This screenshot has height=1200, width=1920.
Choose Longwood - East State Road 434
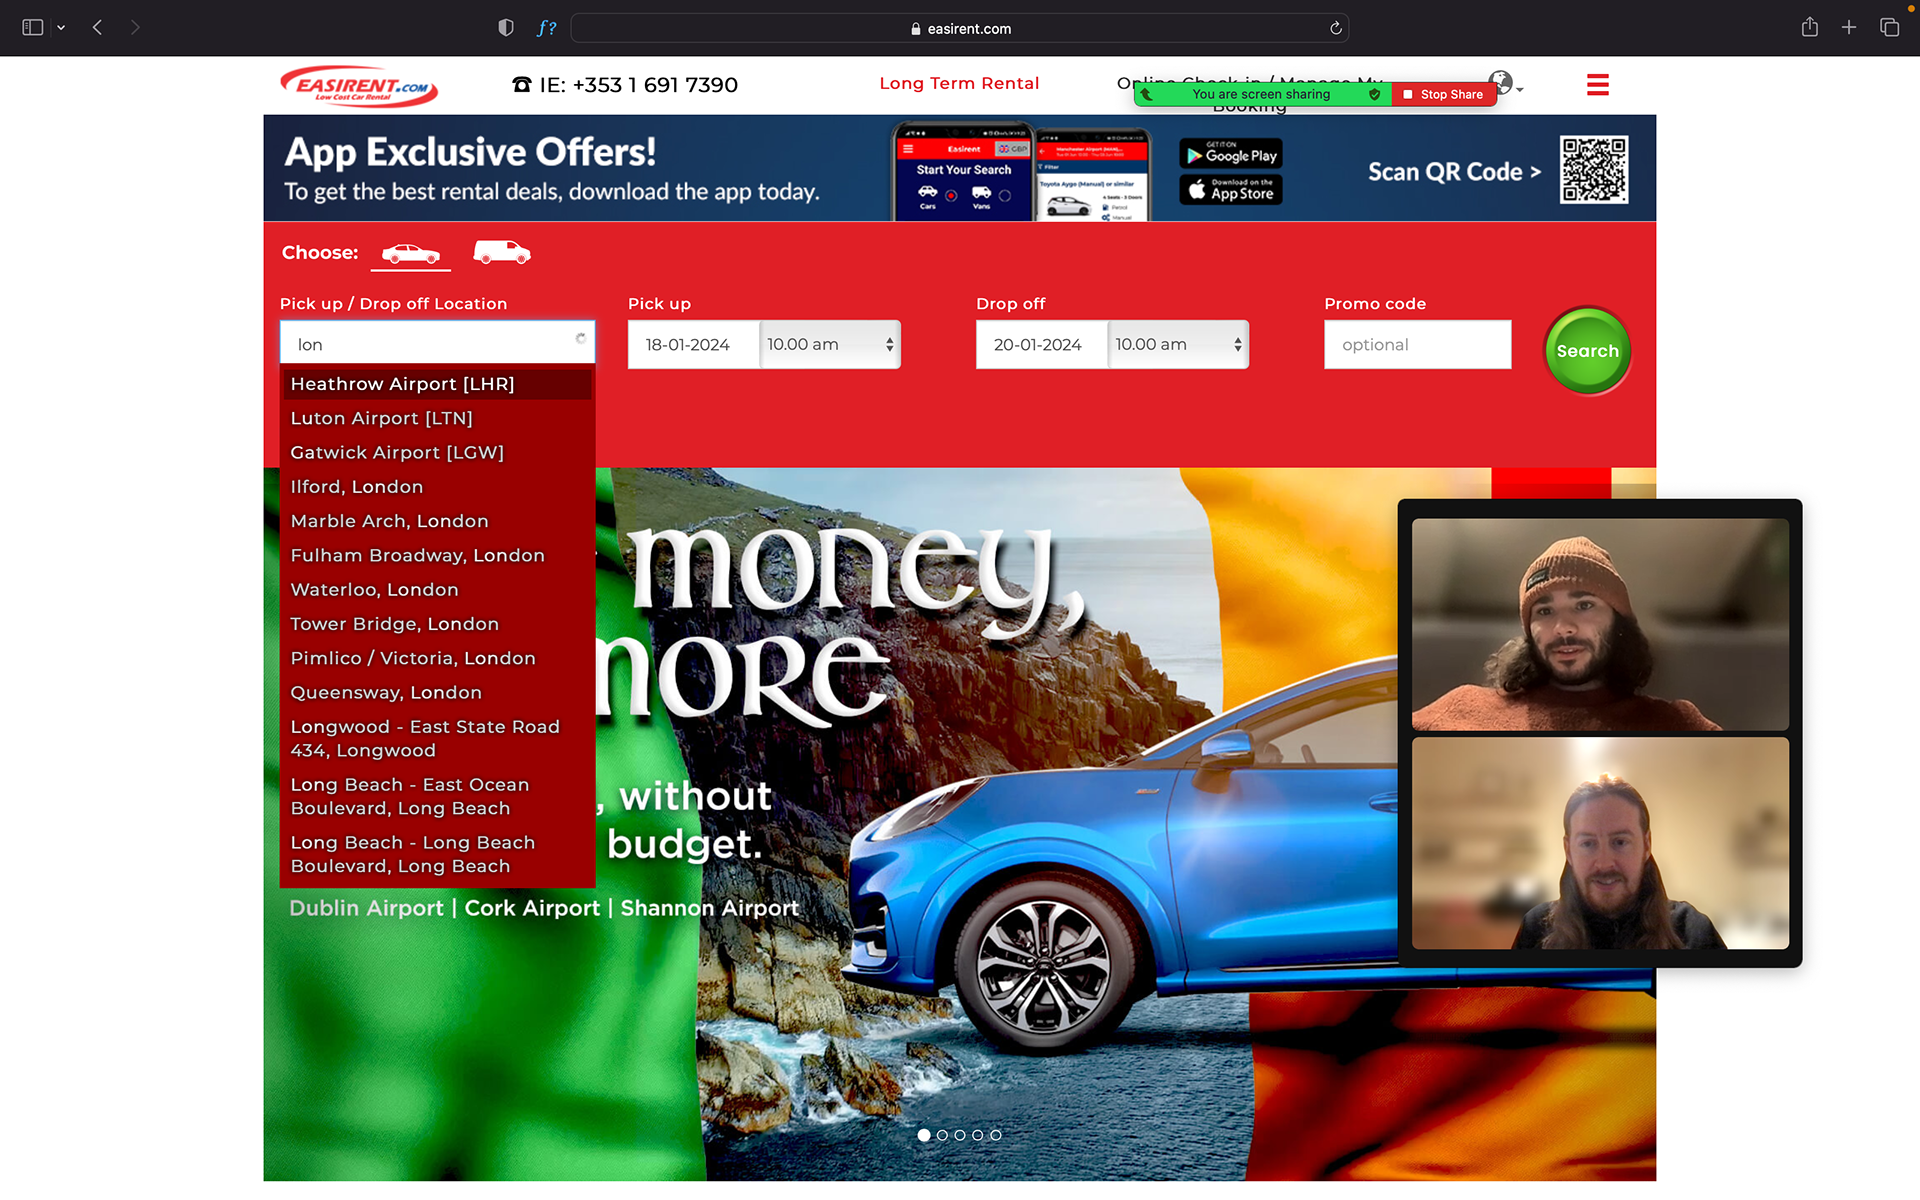(x=437, y=738)
